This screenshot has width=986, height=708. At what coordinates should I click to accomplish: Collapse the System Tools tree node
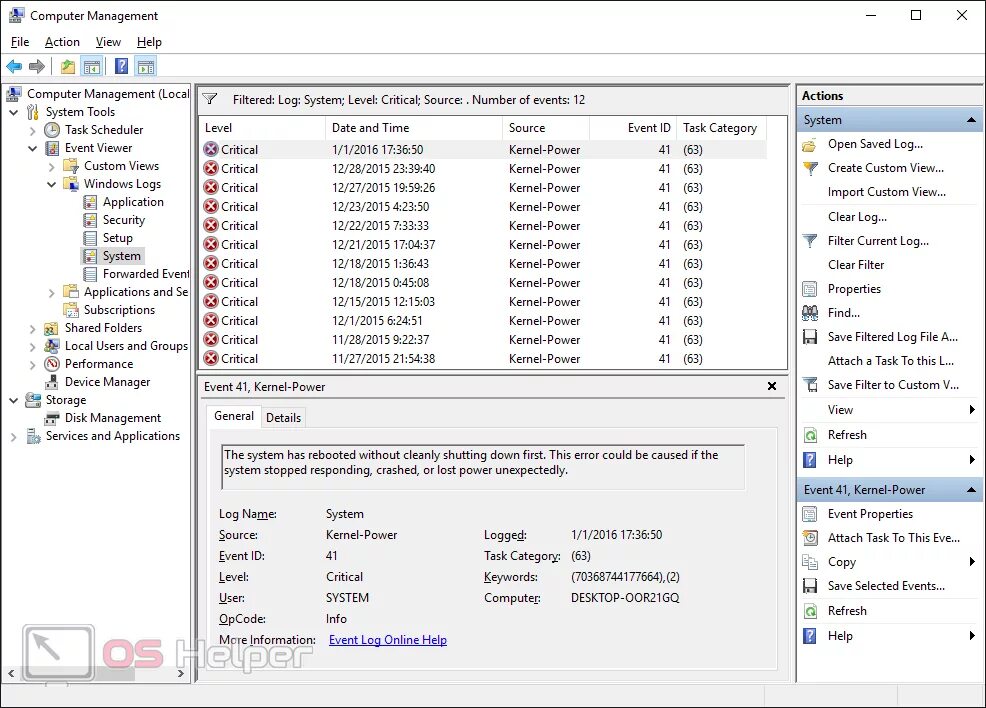tap(14, 112)
